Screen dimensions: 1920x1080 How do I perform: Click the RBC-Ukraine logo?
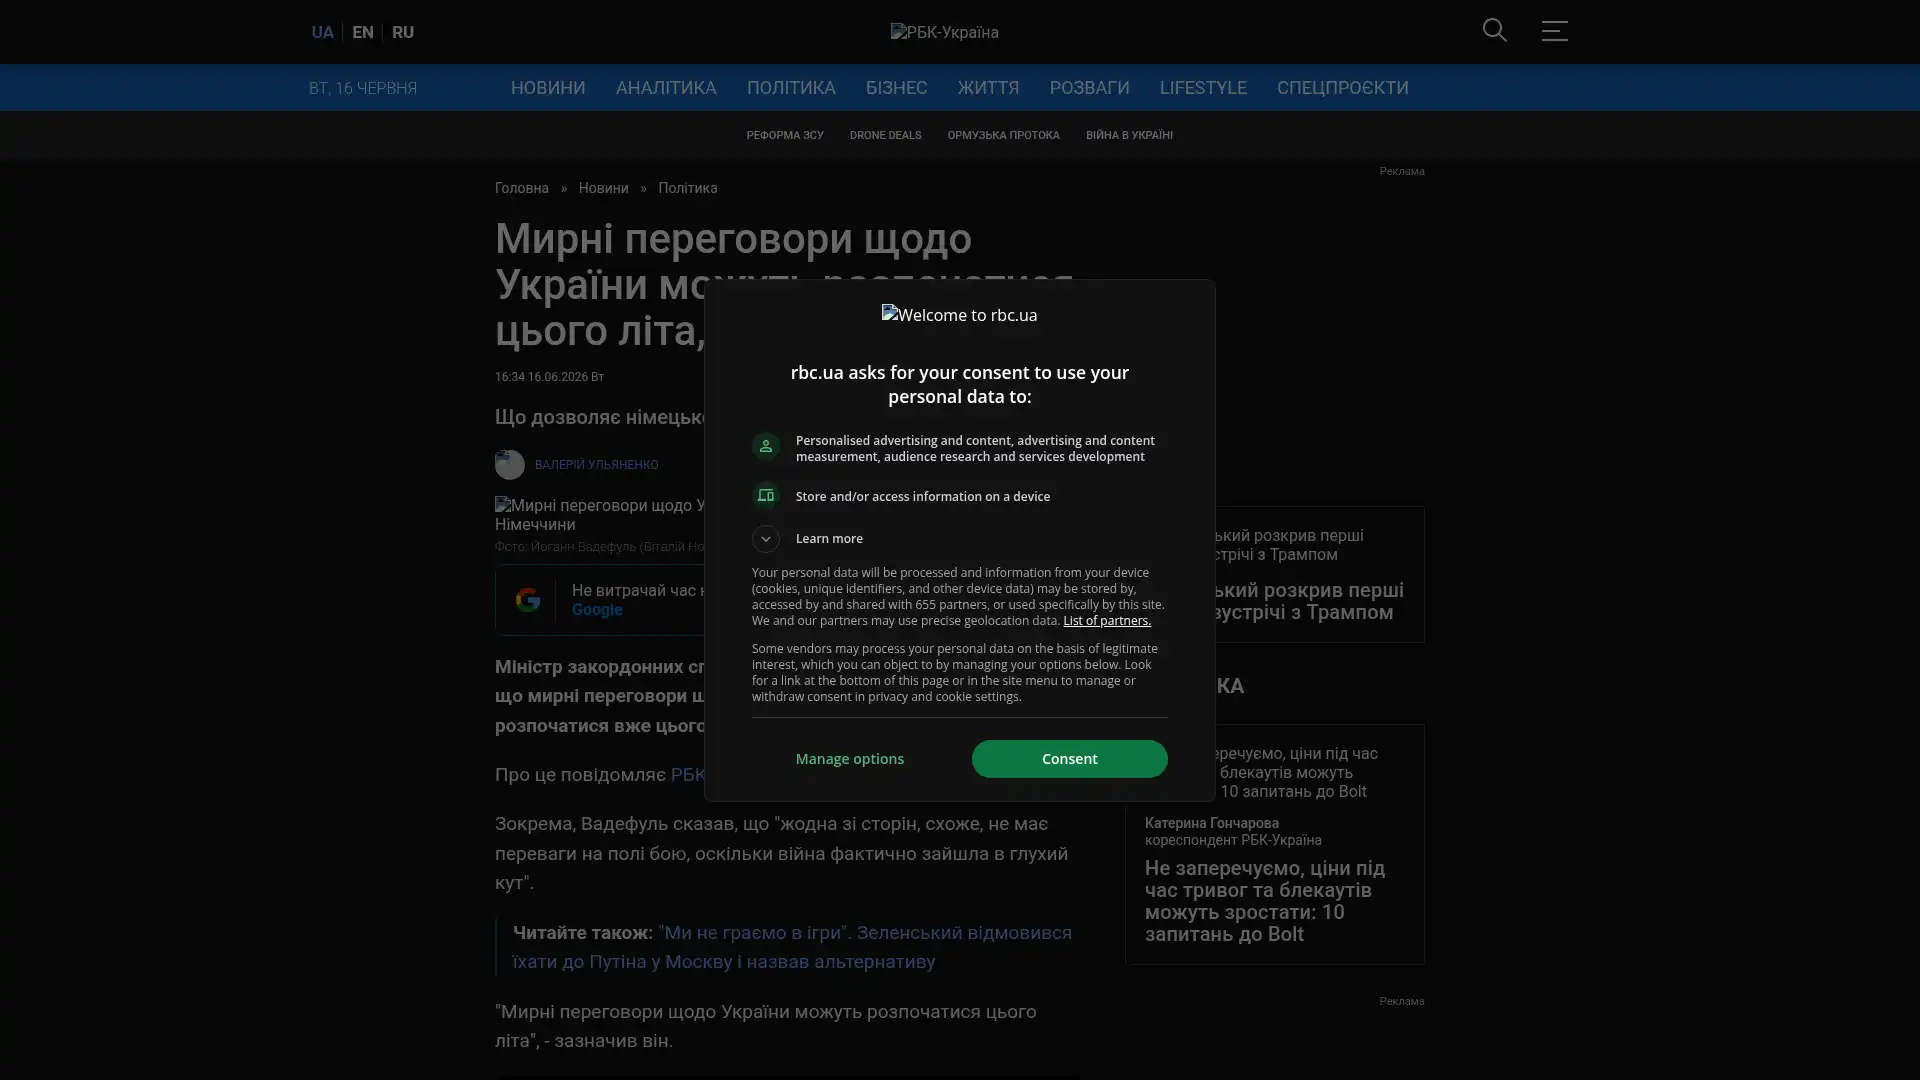click(x=944, y=32)
